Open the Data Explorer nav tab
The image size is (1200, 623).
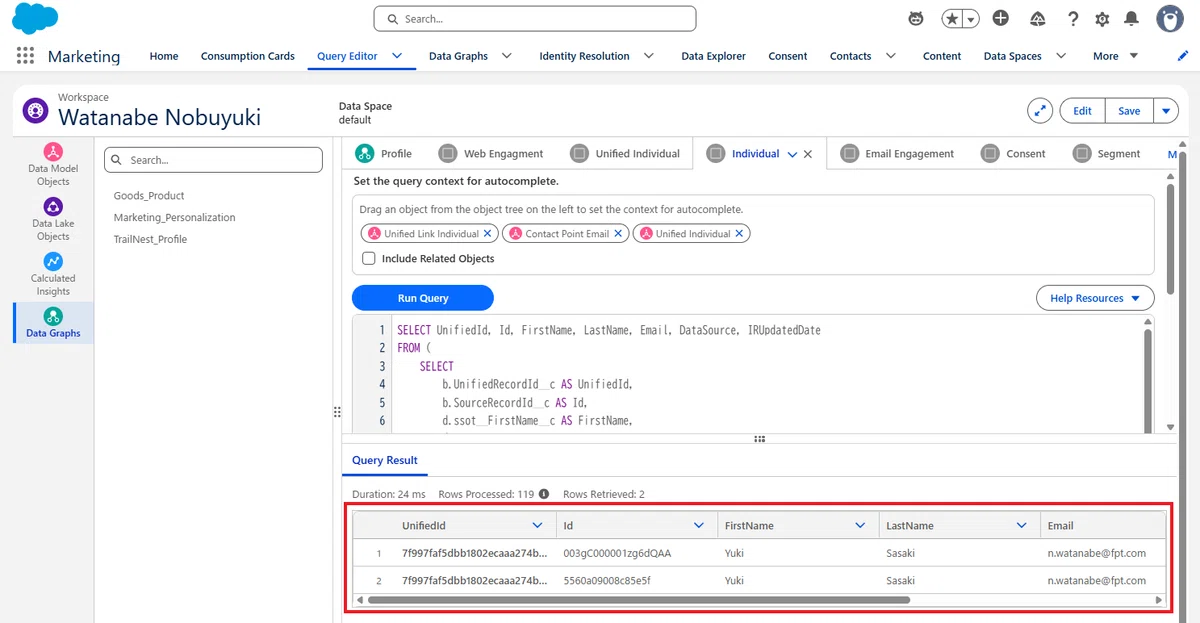coord(713,56)
